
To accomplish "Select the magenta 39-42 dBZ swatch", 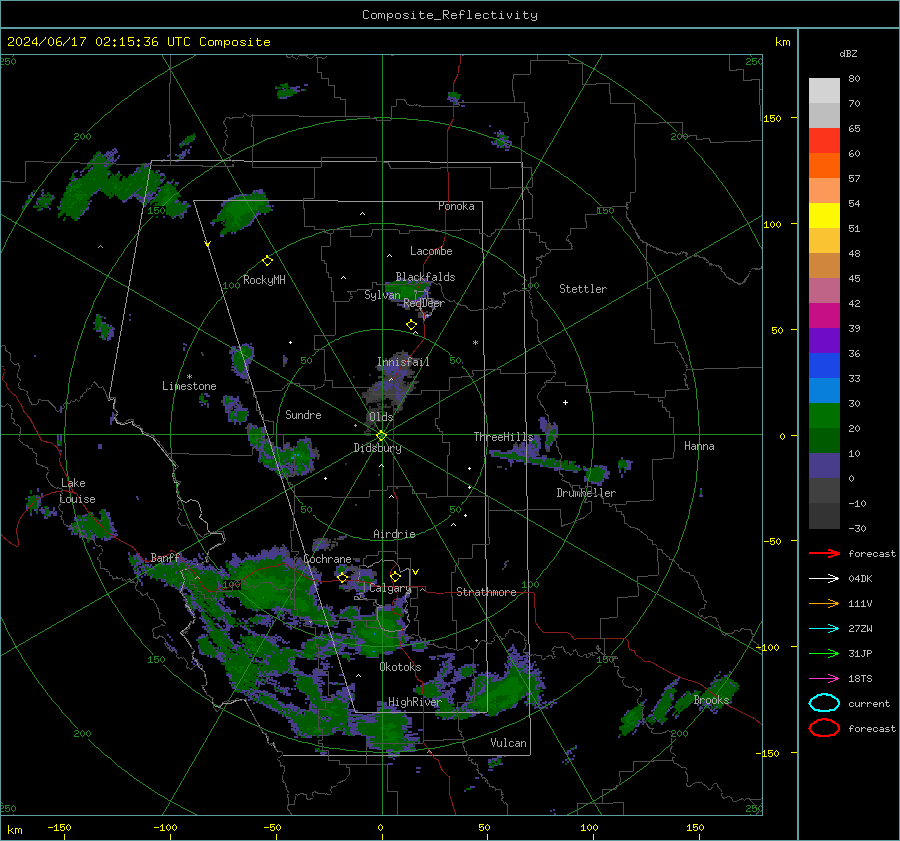I will coord(824,316).
